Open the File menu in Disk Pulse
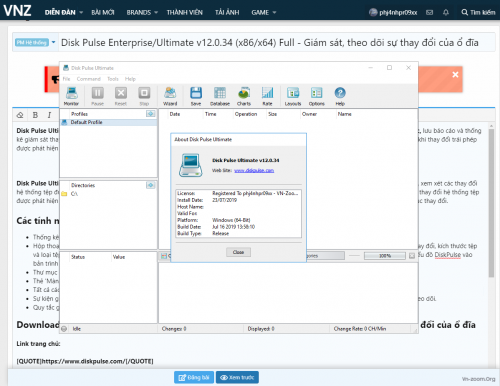Viewport: 500px width, 386px height. [x=66, y=79]
